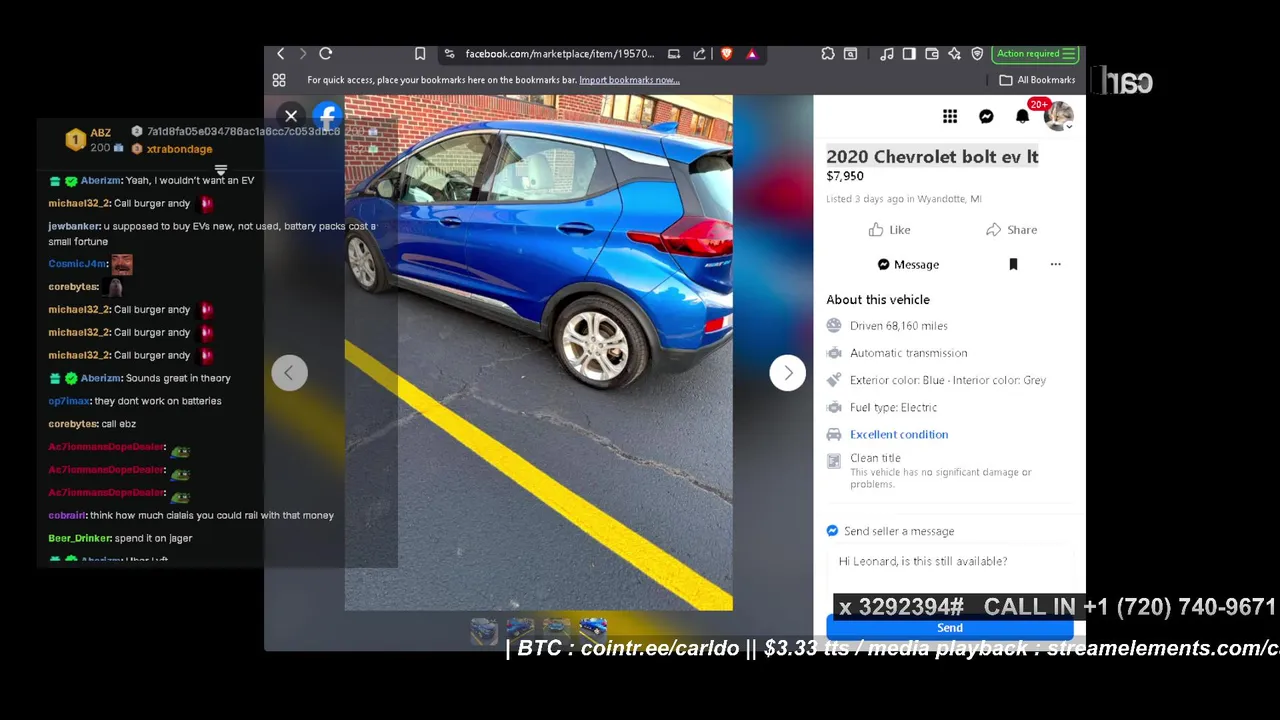This screenshot has height=720, width=1280.
Task: Open the All Bookmarks folder
Action: click(1038, 80)
